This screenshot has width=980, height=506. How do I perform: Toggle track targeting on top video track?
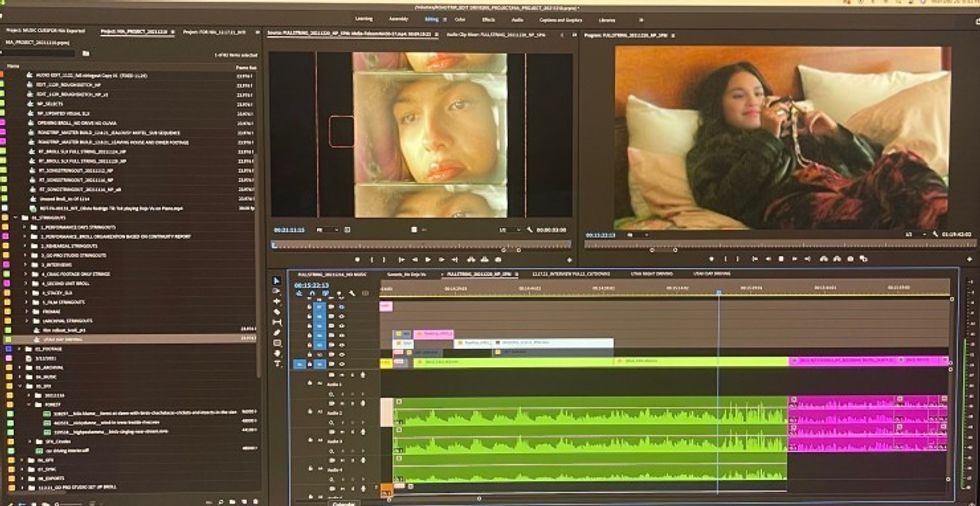pyautogui.click(x=320, y=307)
